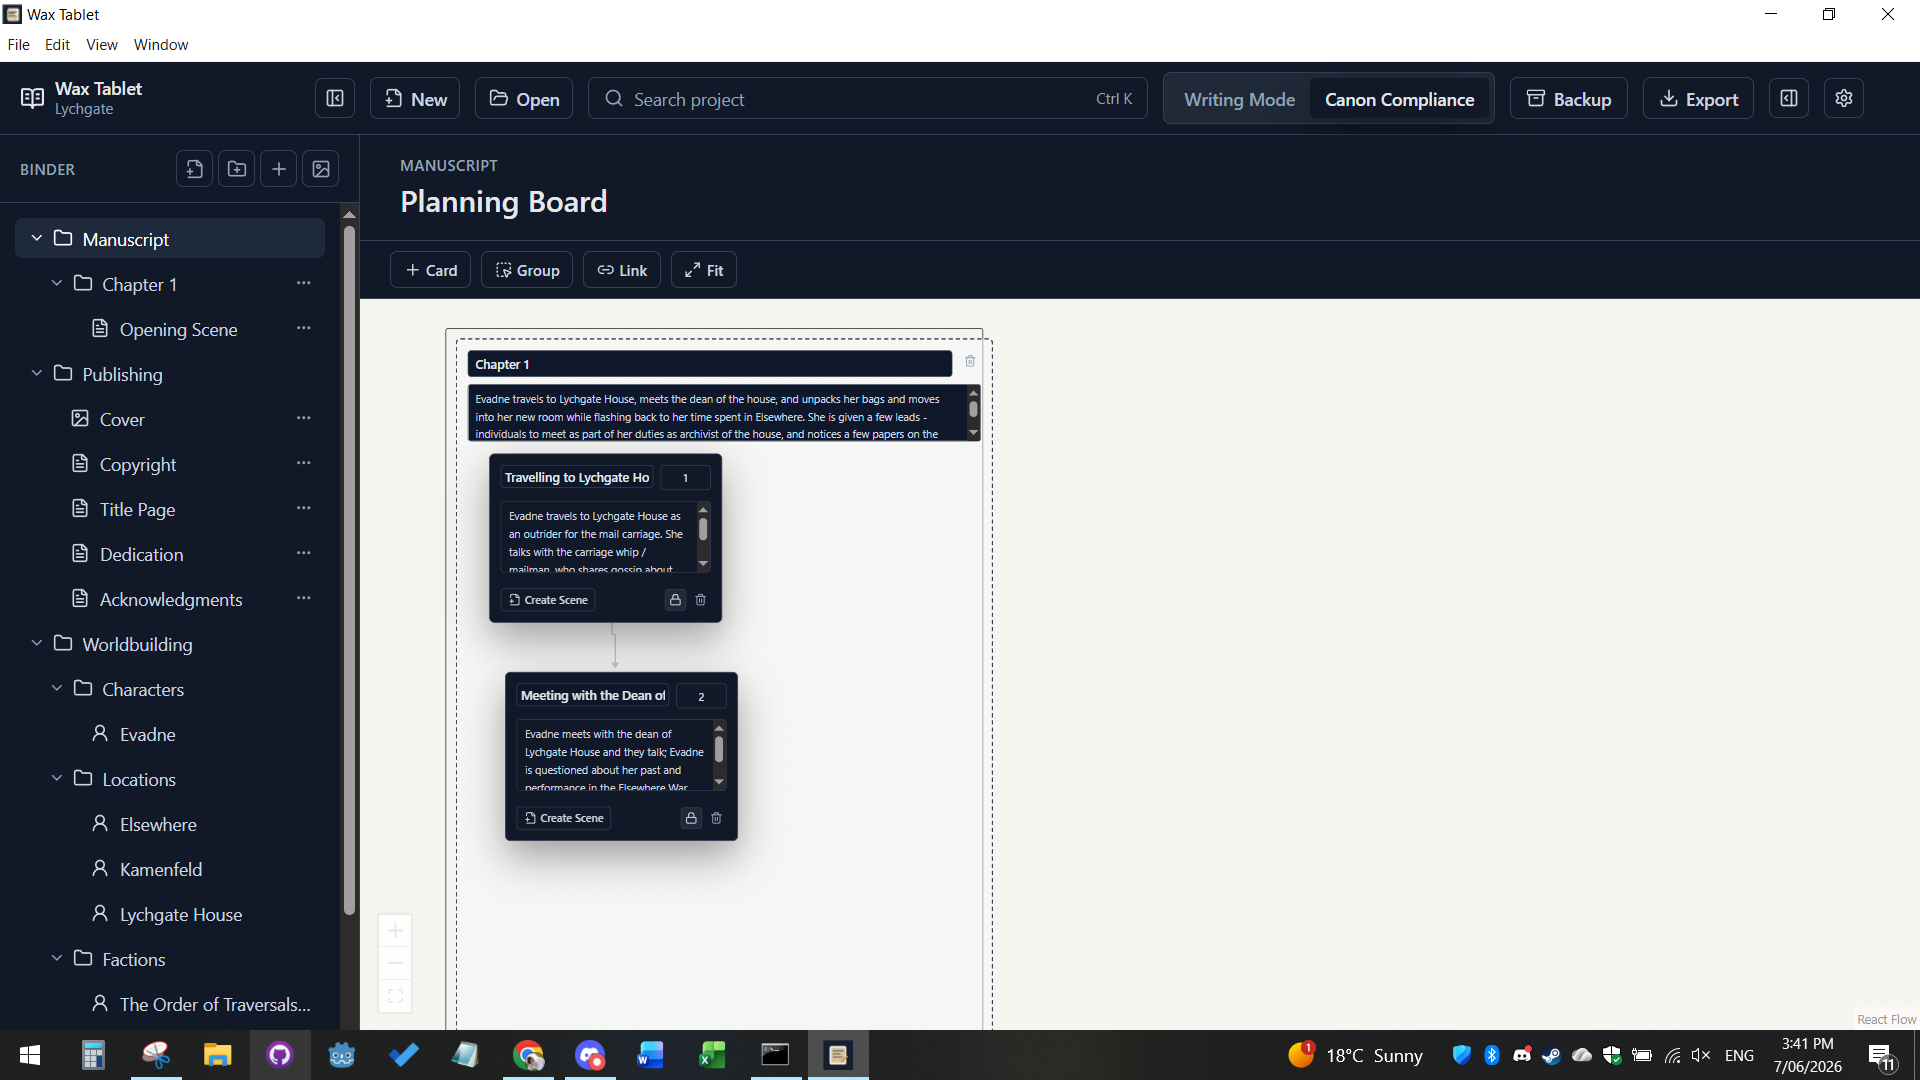Viewport: 1920px width, 1080px height.
Task: Click the order number field showing 2
Action: coord(701,696)
